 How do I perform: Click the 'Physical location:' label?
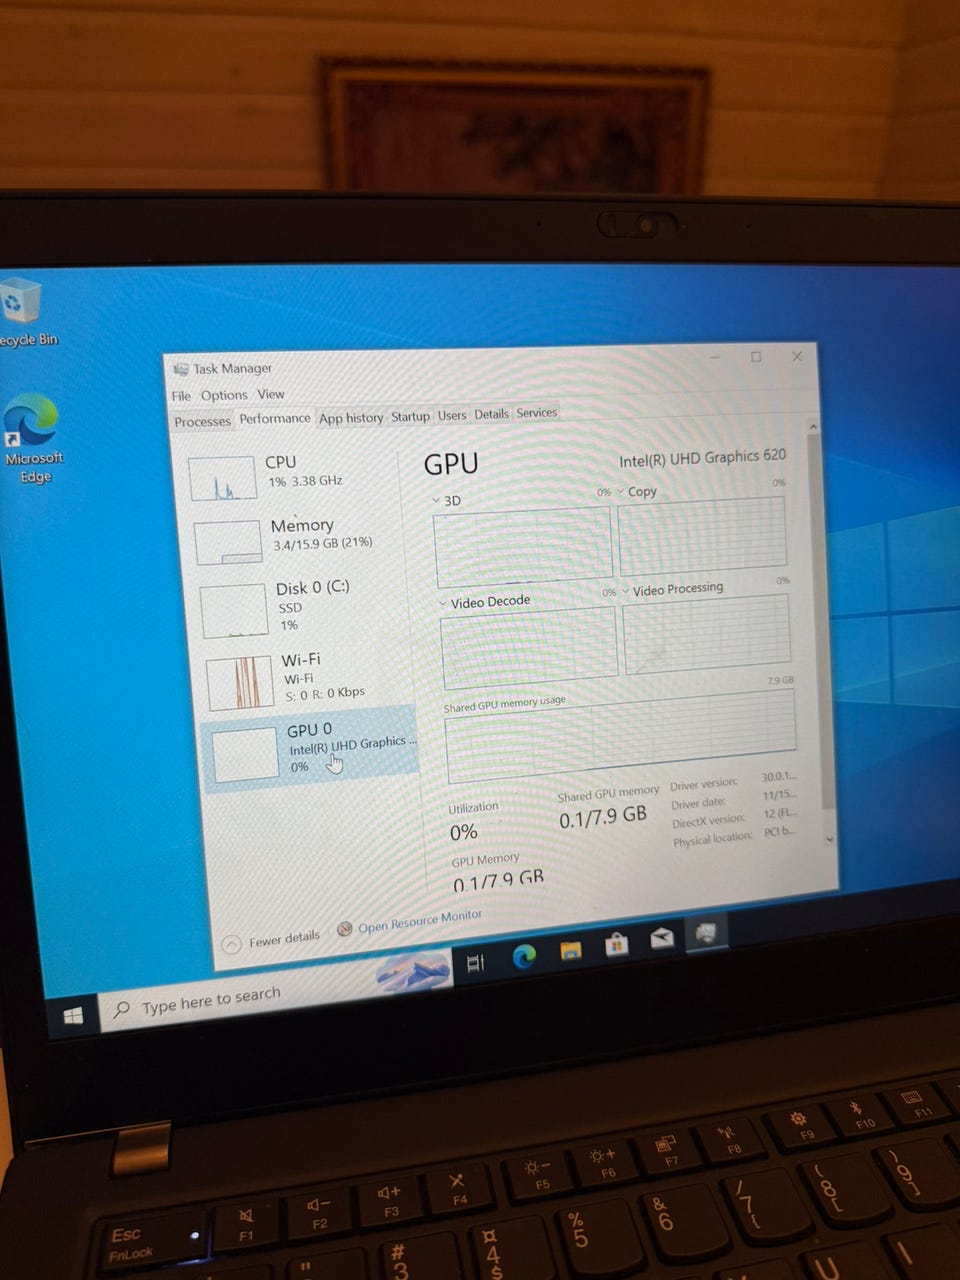[712, 840]
